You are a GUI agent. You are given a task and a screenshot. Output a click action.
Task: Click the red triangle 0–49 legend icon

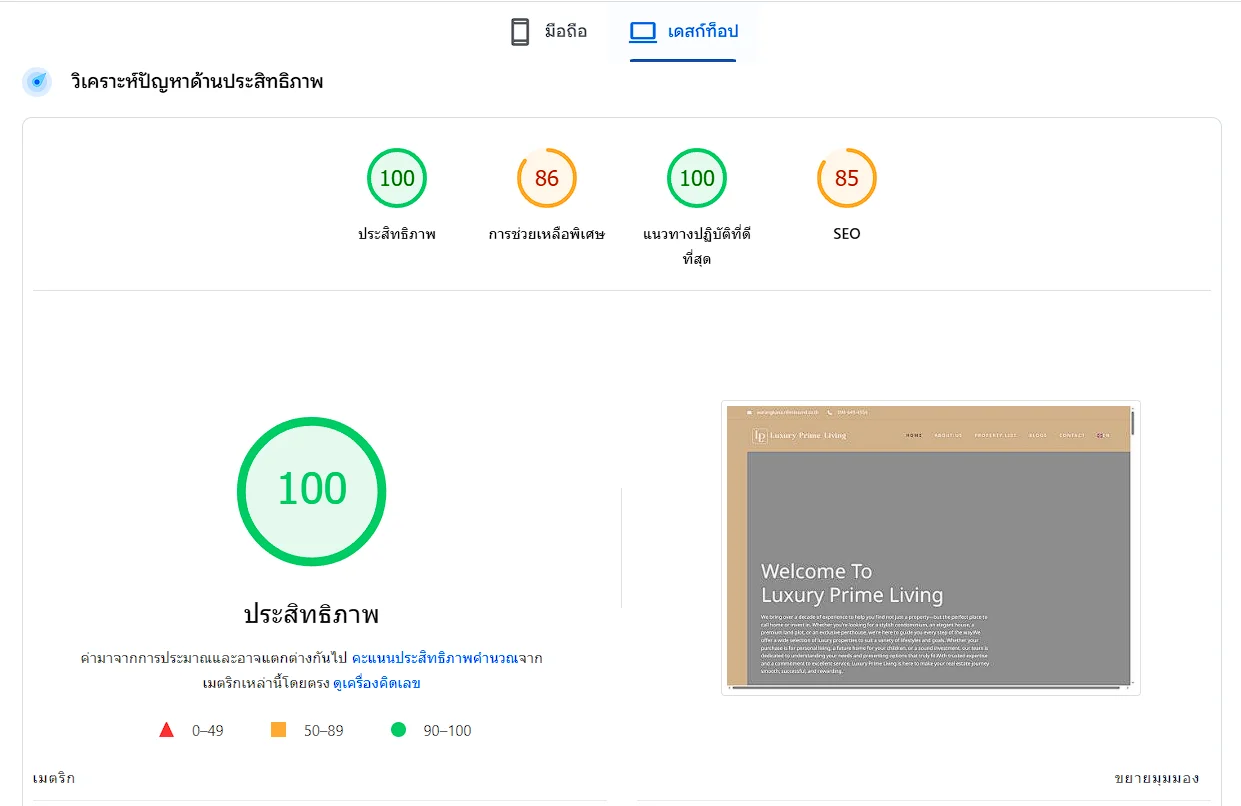167,730
